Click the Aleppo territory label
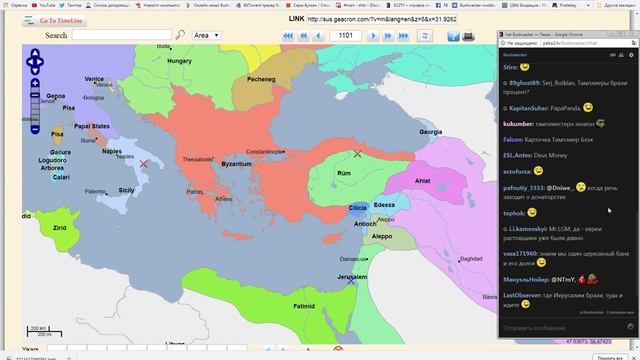 382,236
